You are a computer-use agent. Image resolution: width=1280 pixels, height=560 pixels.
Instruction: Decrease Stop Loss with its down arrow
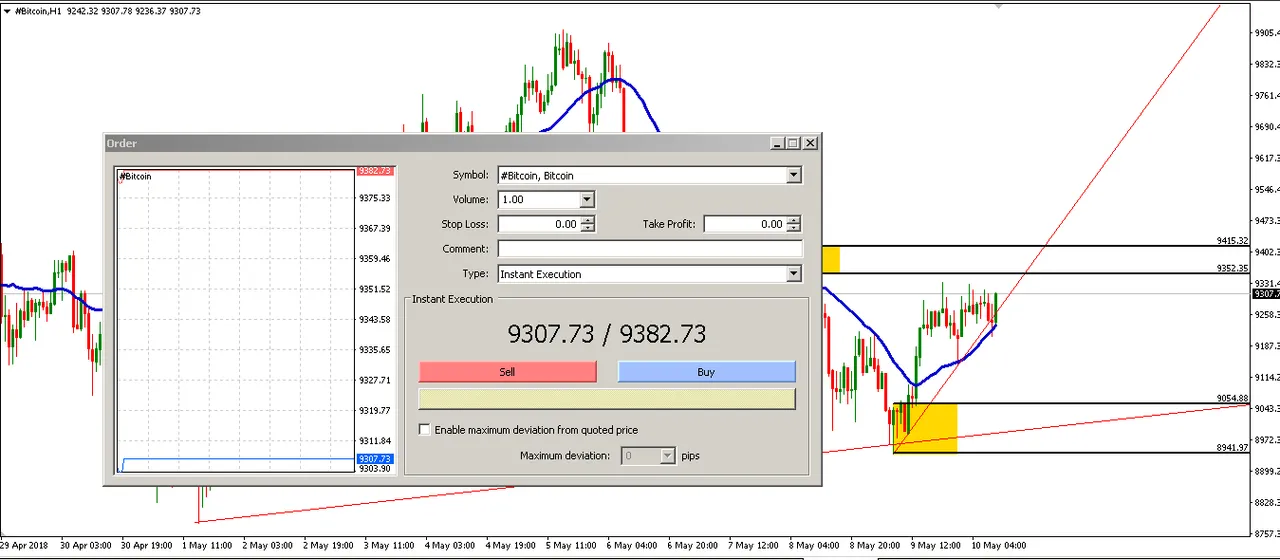point(587,228)
